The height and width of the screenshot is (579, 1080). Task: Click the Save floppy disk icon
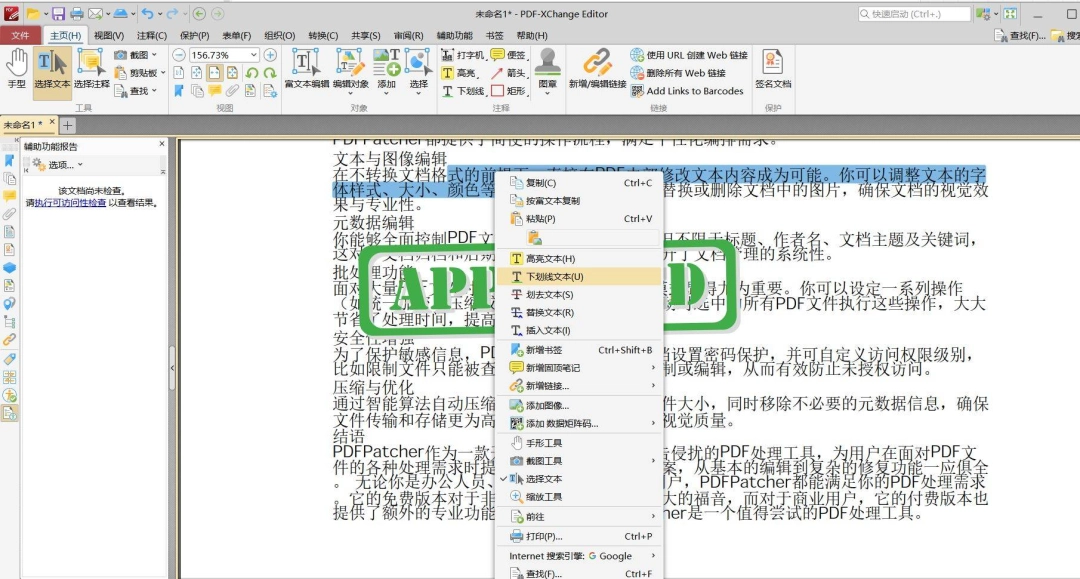(x=58, y=13)
